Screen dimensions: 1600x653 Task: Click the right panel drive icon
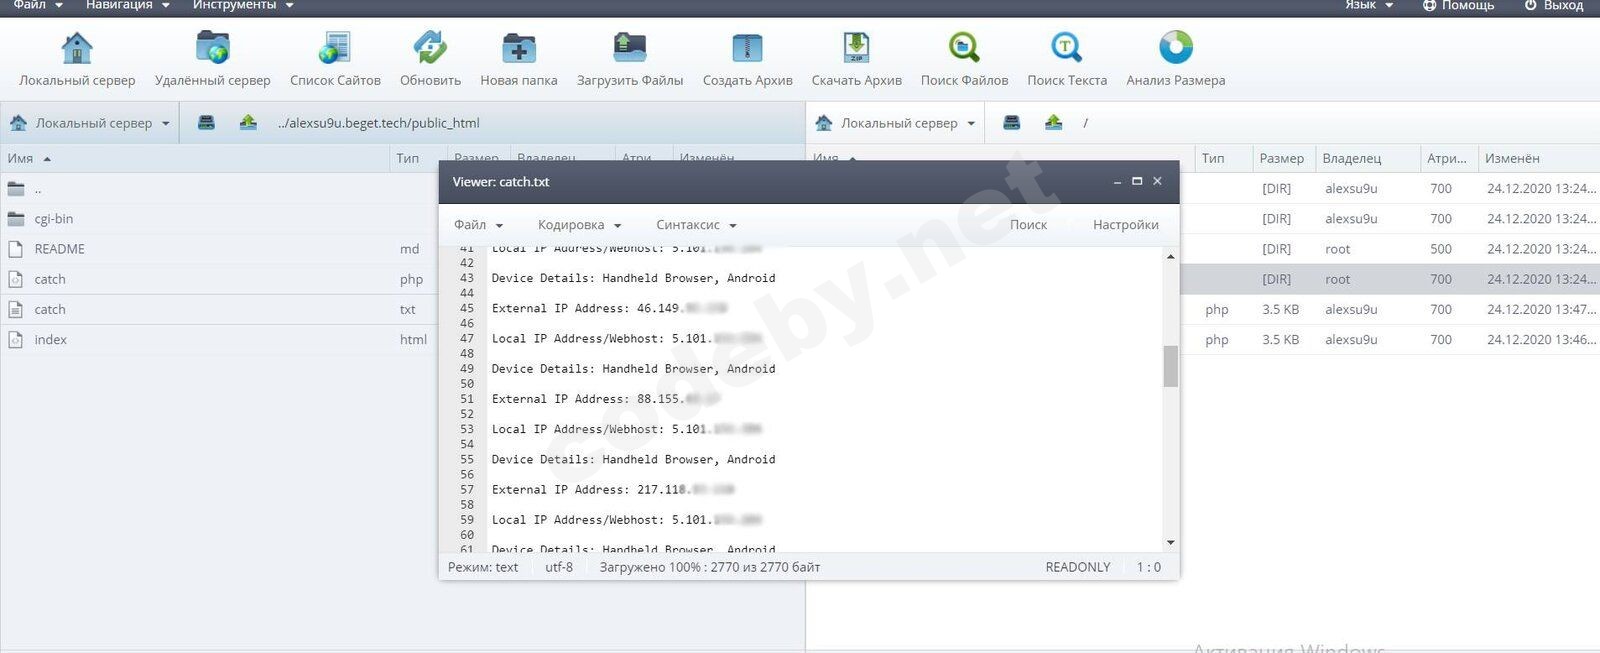click(1012, 123)
